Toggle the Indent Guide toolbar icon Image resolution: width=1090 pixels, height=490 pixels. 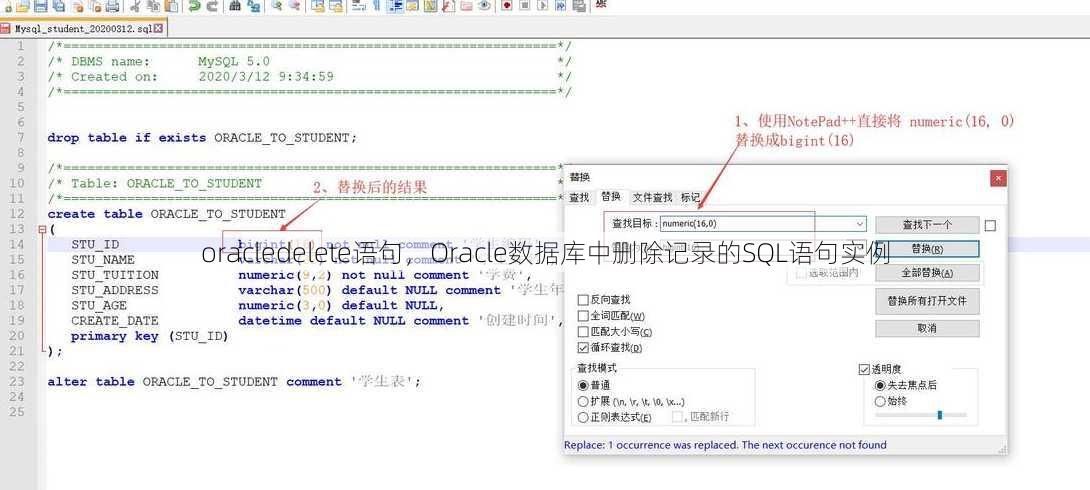tap(396, 6)
